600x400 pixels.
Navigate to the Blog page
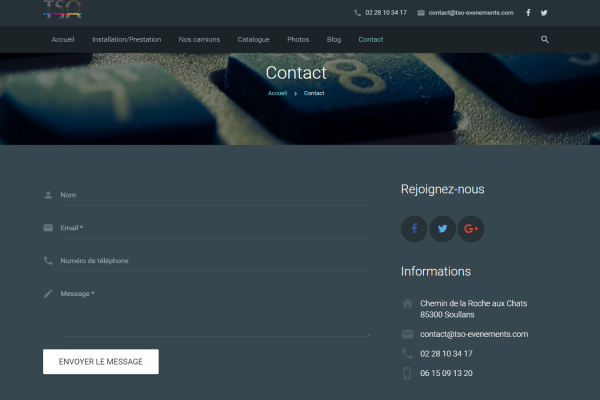(334, 39)
